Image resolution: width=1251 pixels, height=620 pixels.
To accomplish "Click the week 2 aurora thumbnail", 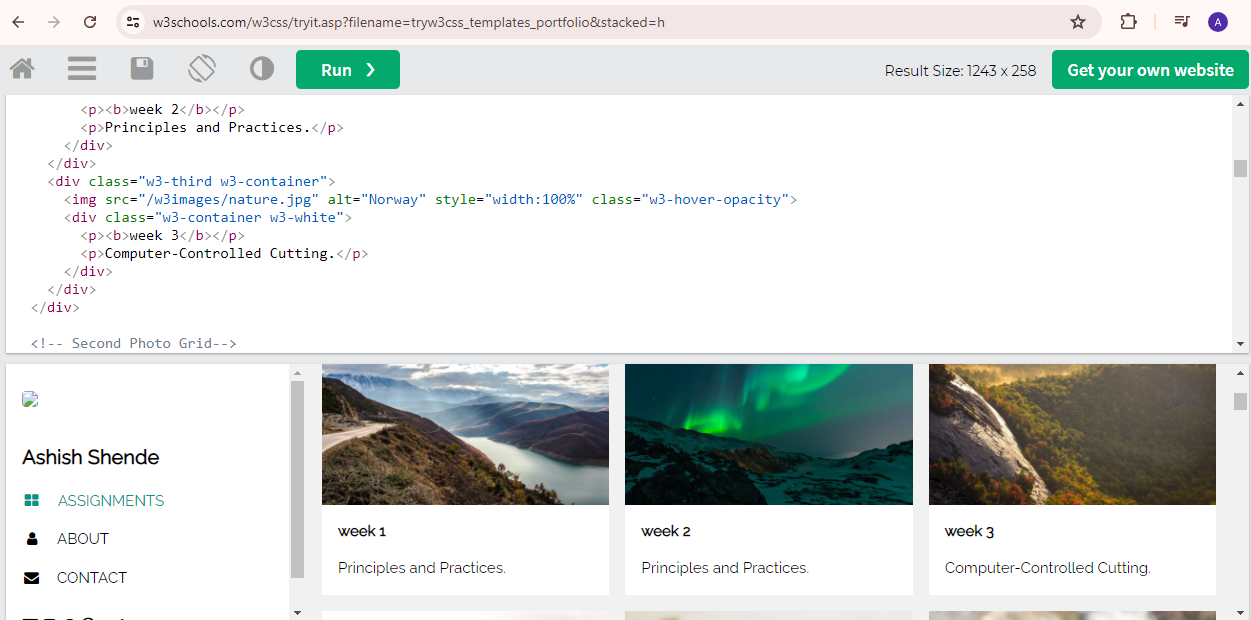I will pyautogui.click(x=769, y=434).
